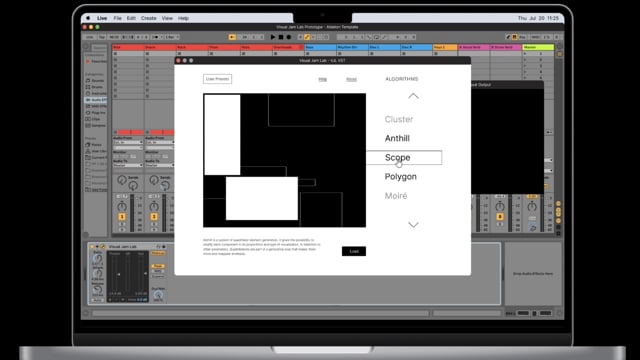
Task: Select Clips in browser categories
Action: tap(96, 119)
